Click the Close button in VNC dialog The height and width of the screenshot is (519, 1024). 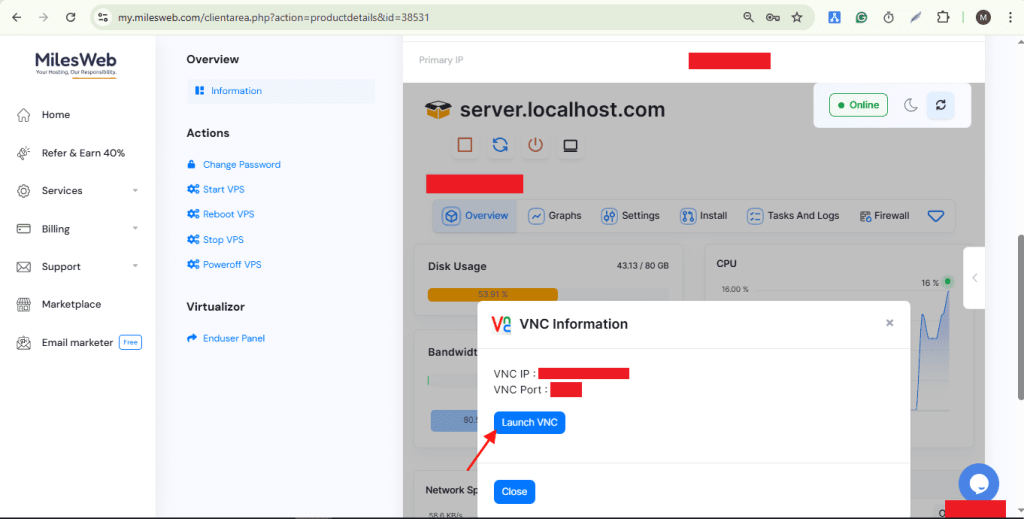(514, 492)
